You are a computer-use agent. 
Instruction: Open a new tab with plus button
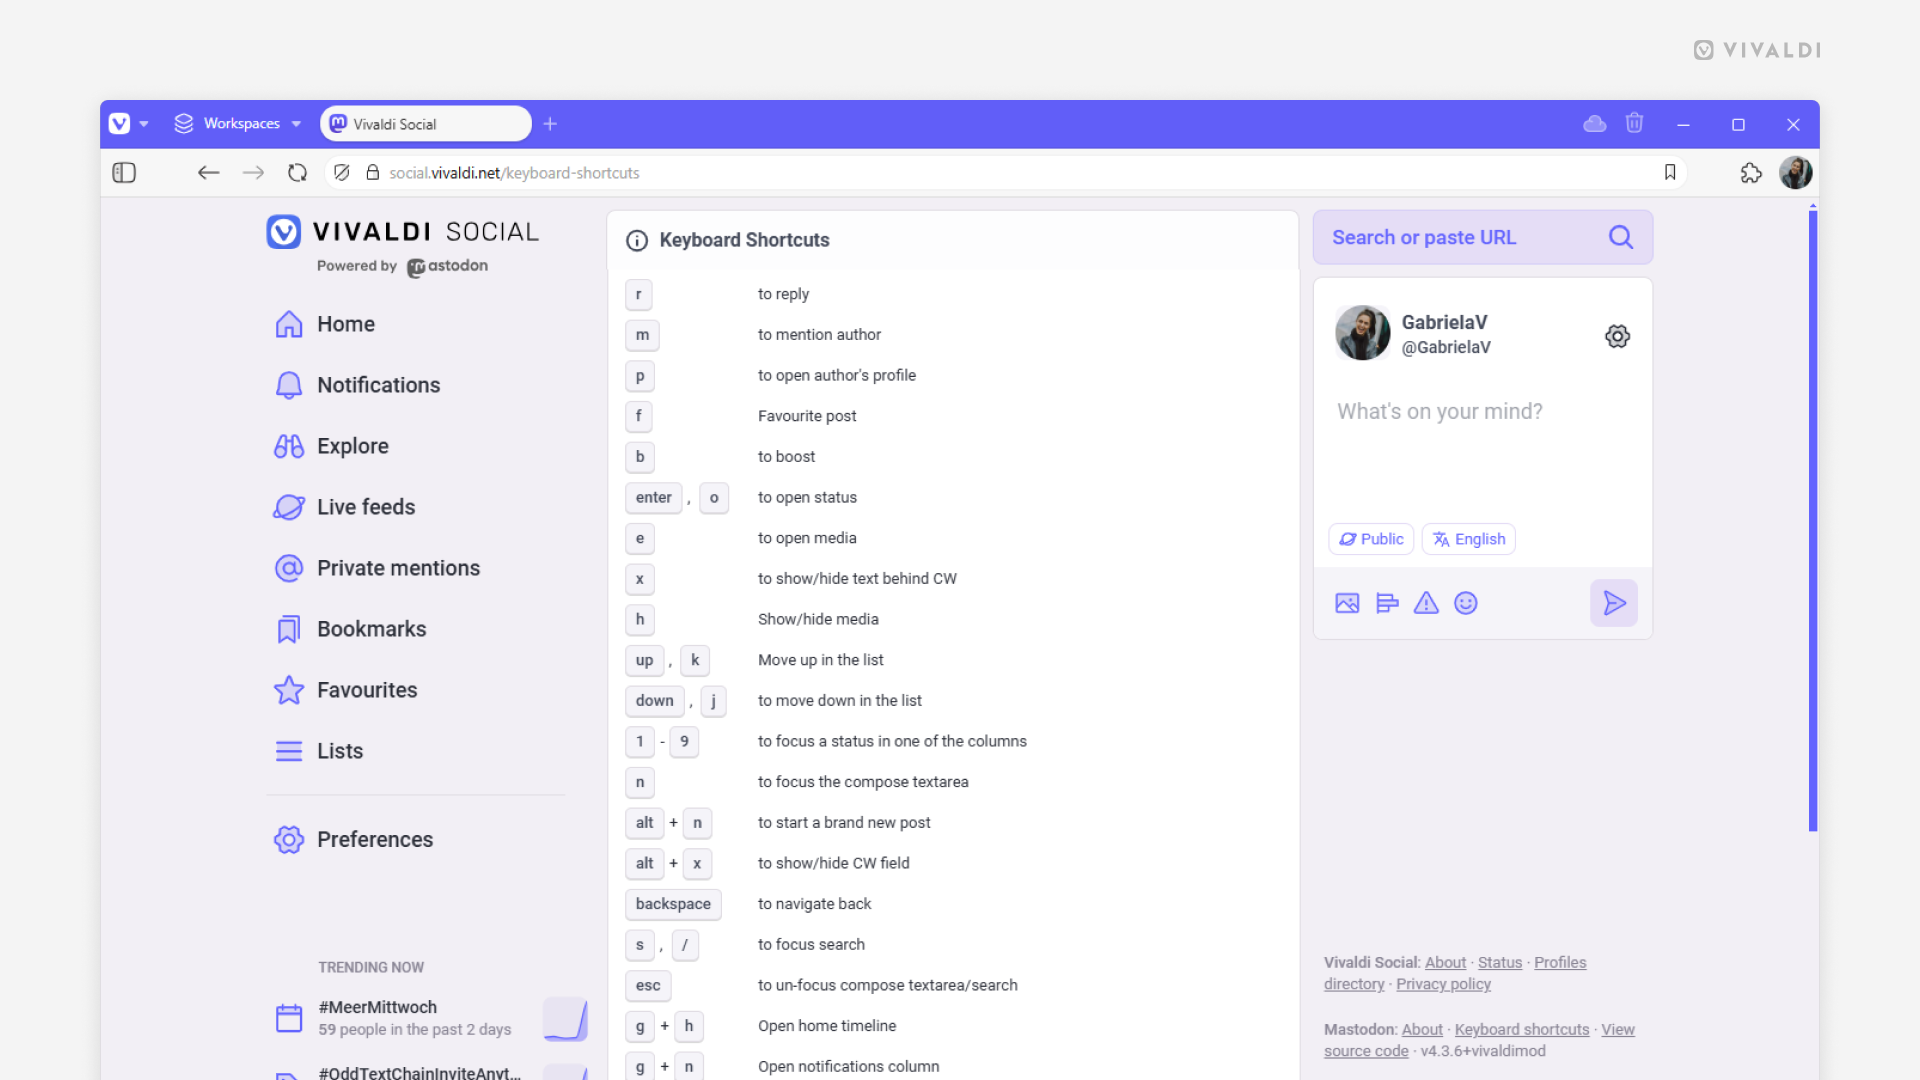click(550, 124)
